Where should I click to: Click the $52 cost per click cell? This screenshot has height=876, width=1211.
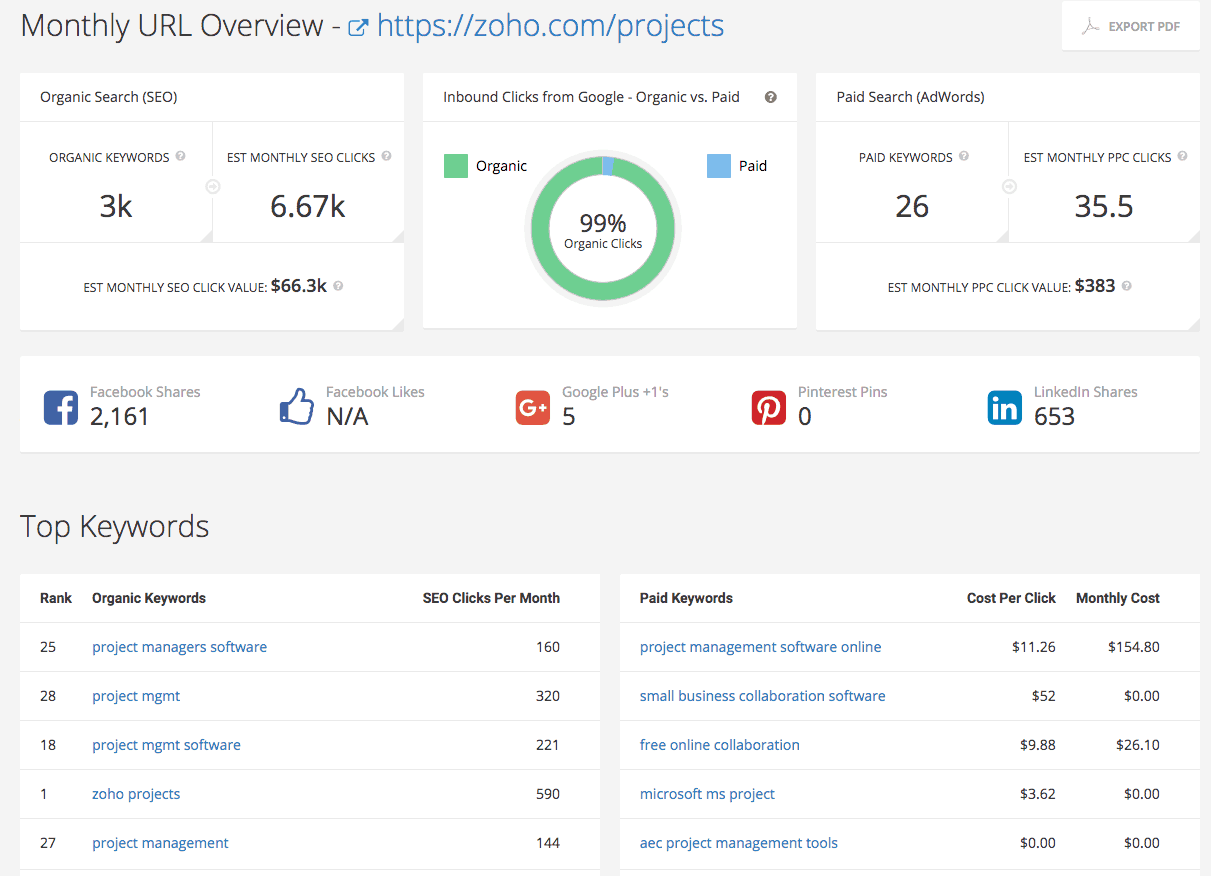[1044, 696]
